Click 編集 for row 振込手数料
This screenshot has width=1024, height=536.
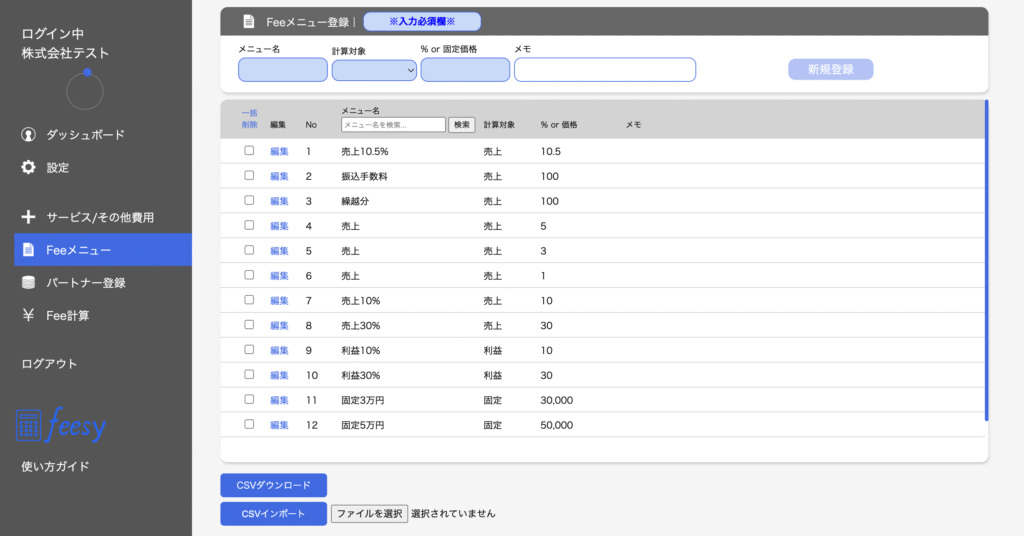280,176
